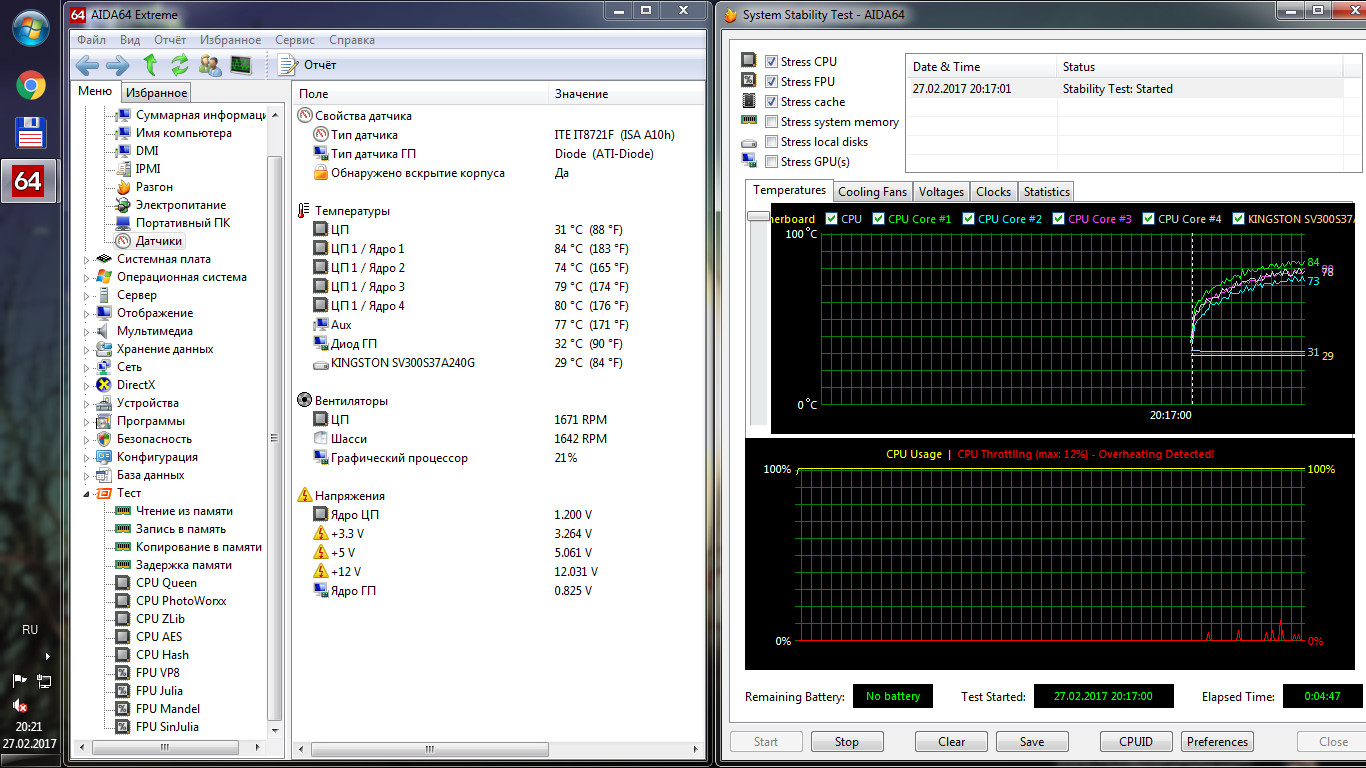The image size is (1366, 768).
Task: Click the Отчёт toolbar button with document icon
Action: pos(307,66)
